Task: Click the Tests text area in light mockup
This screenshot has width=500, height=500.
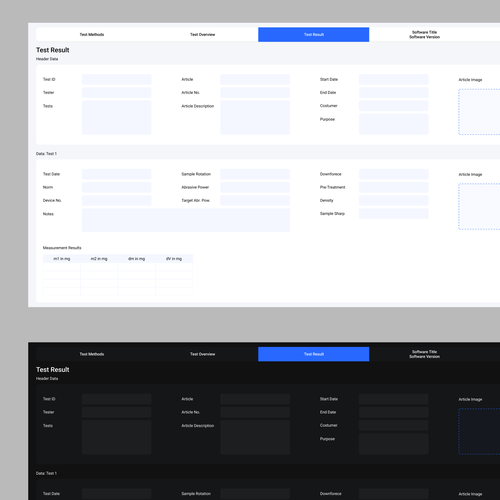Action: pos(117,118)
